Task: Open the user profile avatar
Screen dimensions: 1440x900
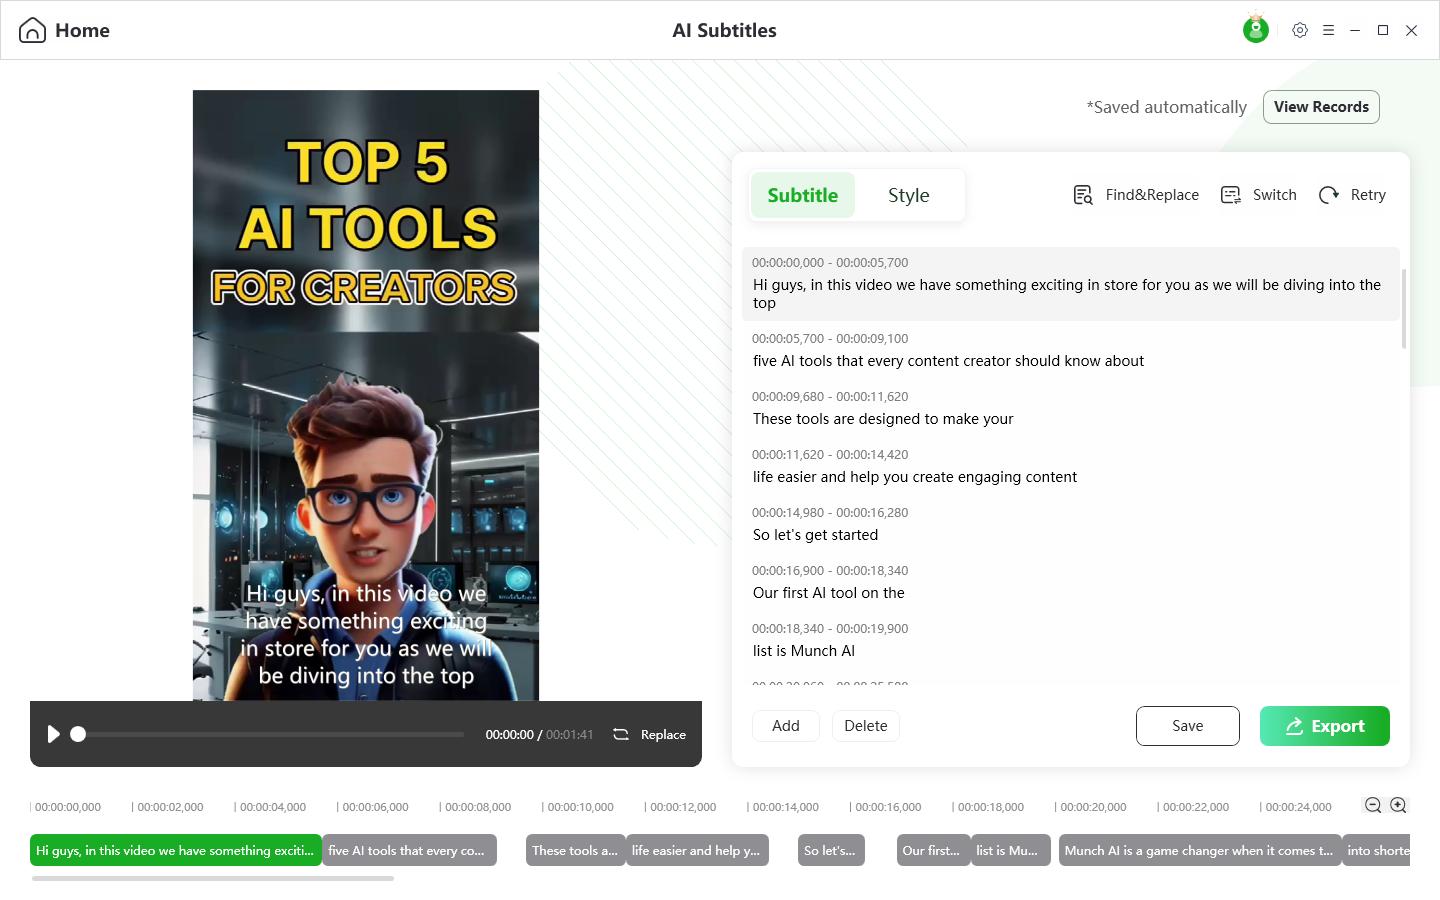Action: pos(1256,30)
